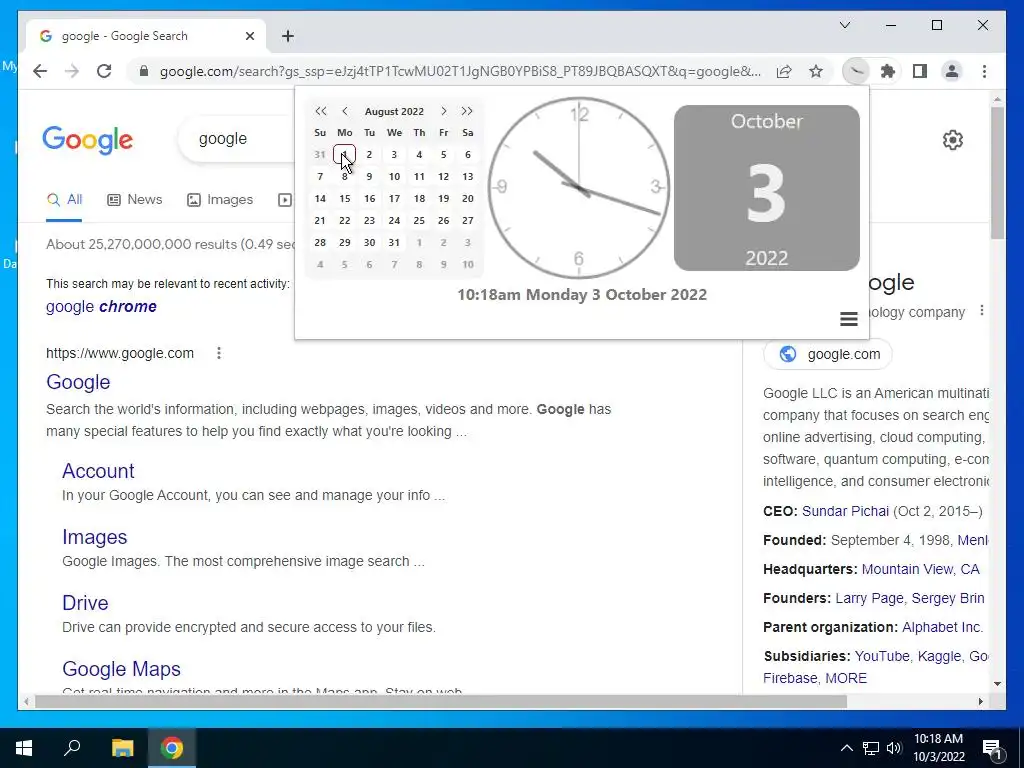Toggle Chrome side panel icon
1024x768 pixels.
pyautogui.click(x=920, y=71)
